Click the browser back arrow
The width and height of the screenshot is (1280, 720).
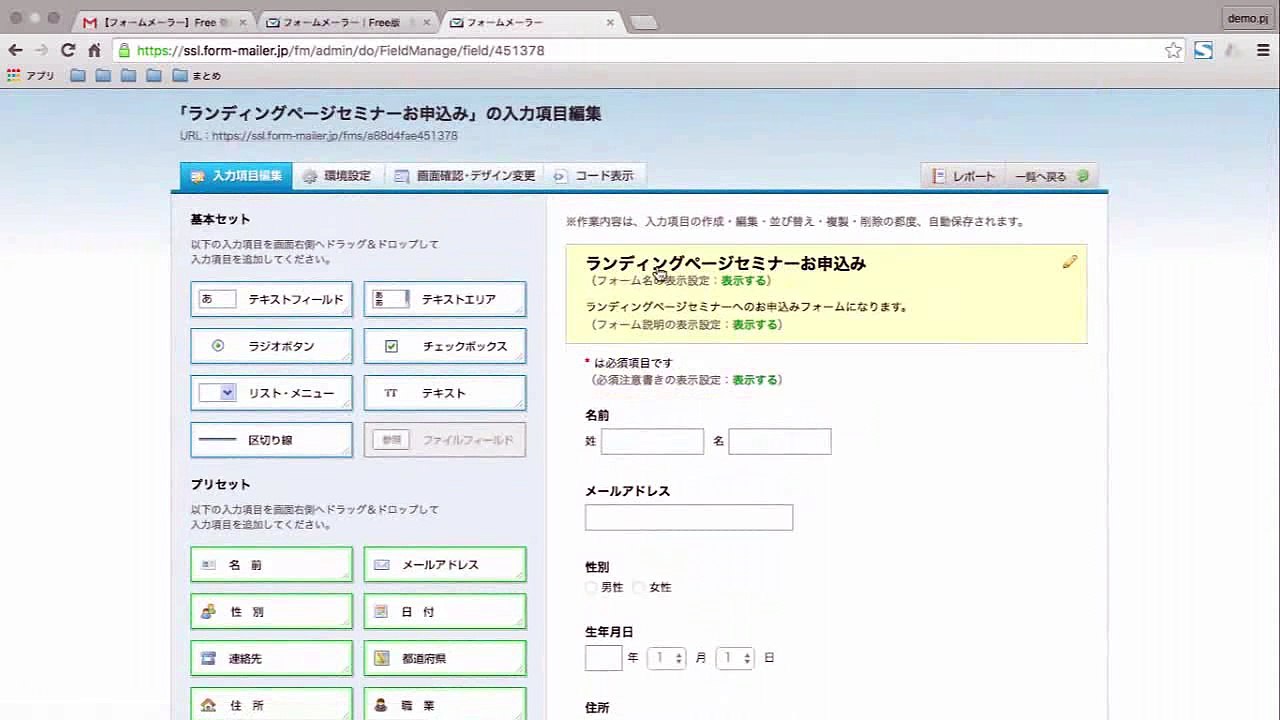point(16,50)
